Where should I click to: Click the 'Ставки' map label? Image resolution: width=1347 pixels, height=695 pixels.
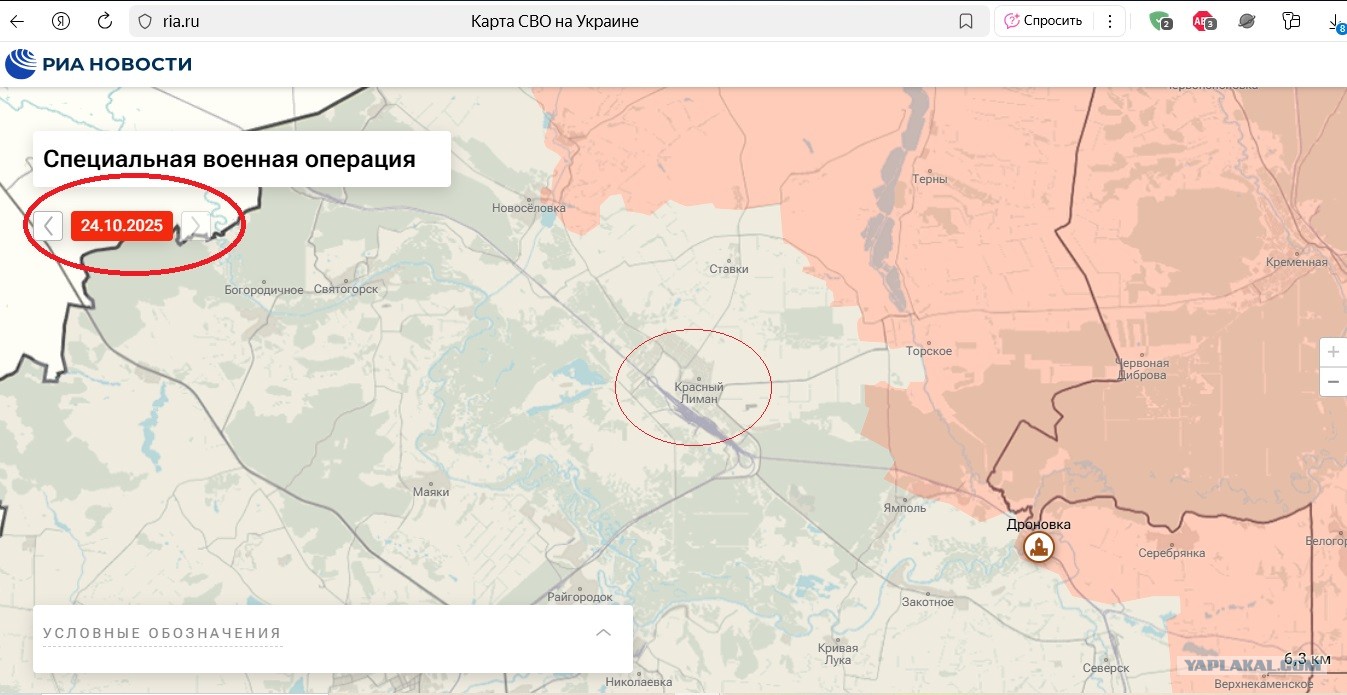click(729, 269)
